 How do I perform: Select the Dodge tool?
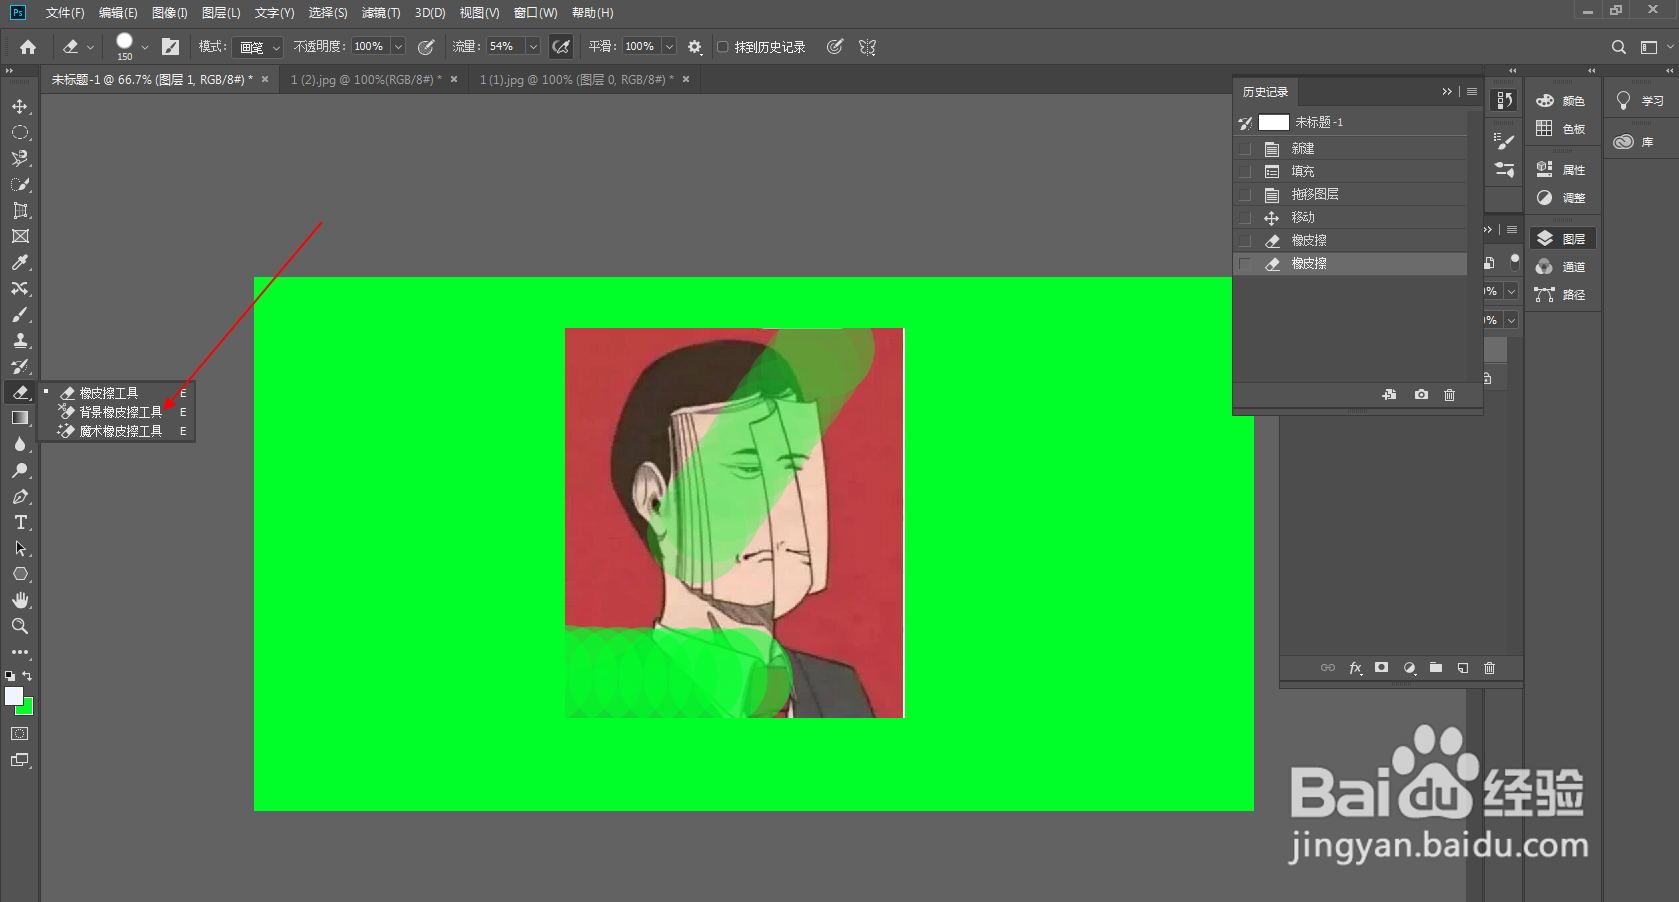pyautogui.click(x=20, y=470)
